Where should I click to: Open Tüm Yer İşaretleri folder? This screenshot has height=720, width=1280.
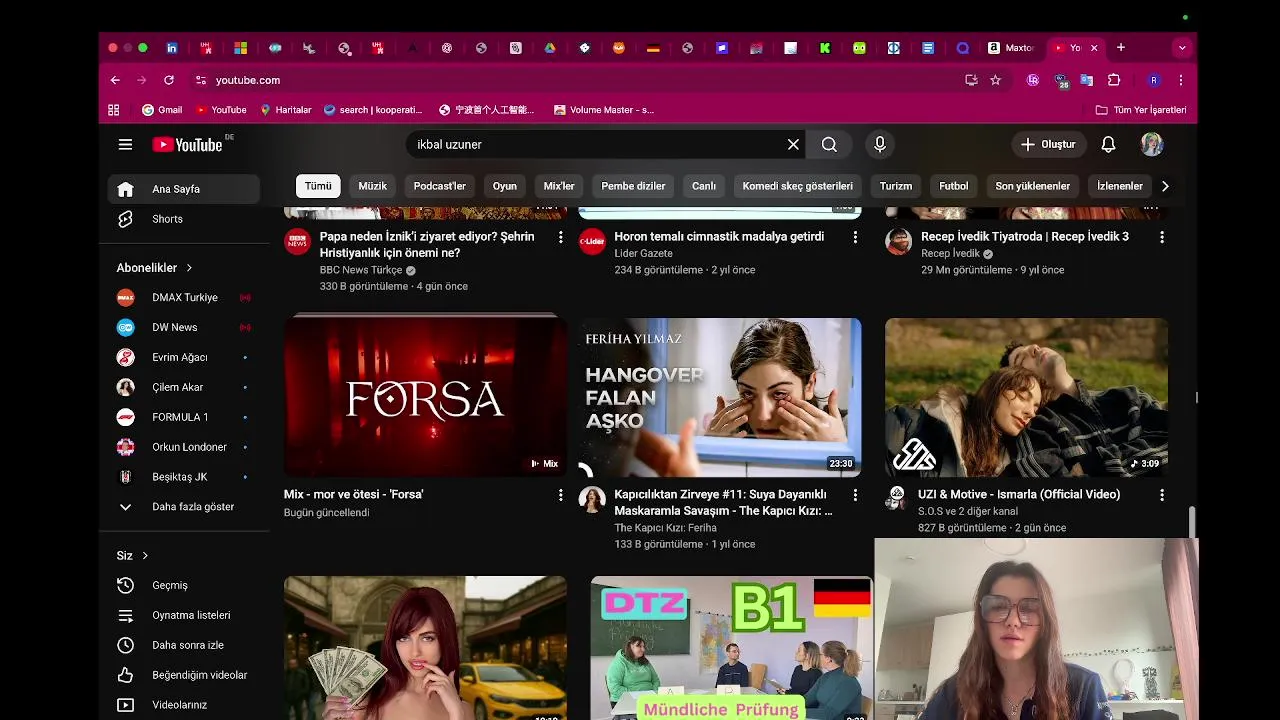tap(1141, 110)
